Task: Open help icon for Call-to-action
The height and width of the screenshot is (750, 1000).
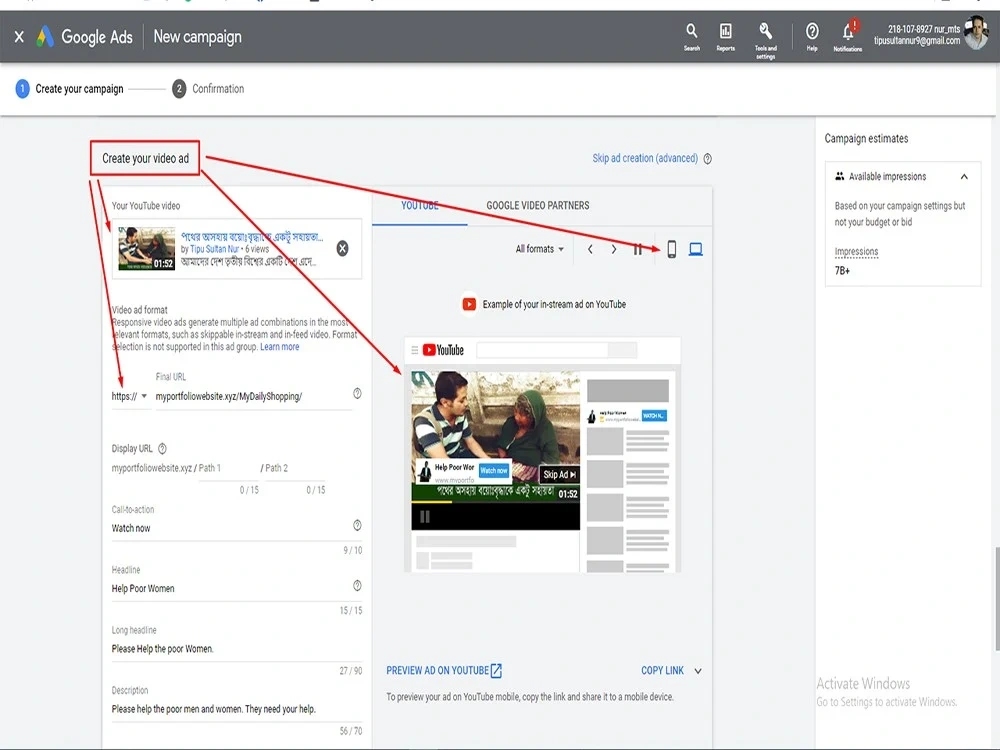Action: (x=357, y=525)
